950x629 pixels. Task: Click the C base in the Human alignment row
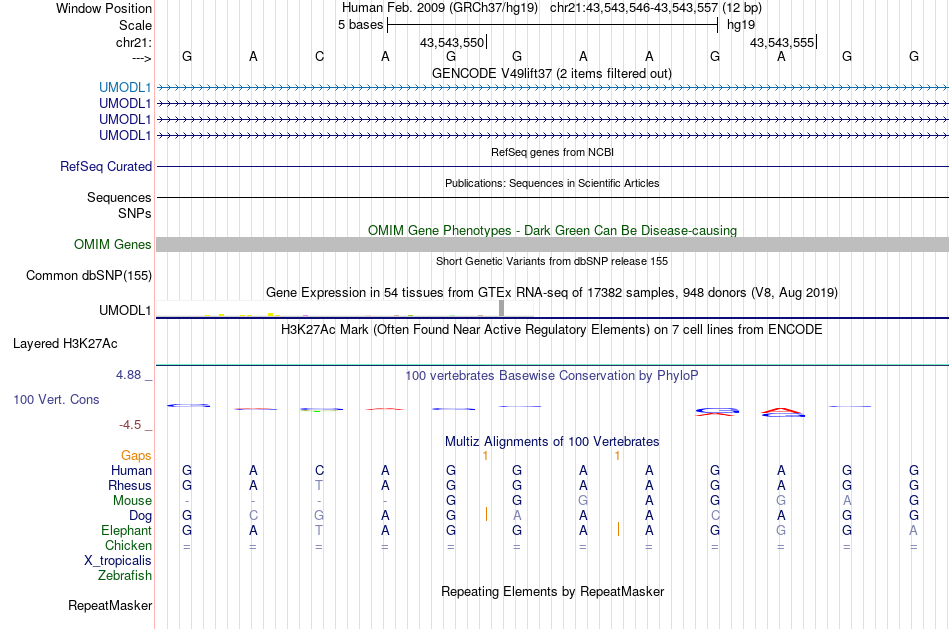319,470
